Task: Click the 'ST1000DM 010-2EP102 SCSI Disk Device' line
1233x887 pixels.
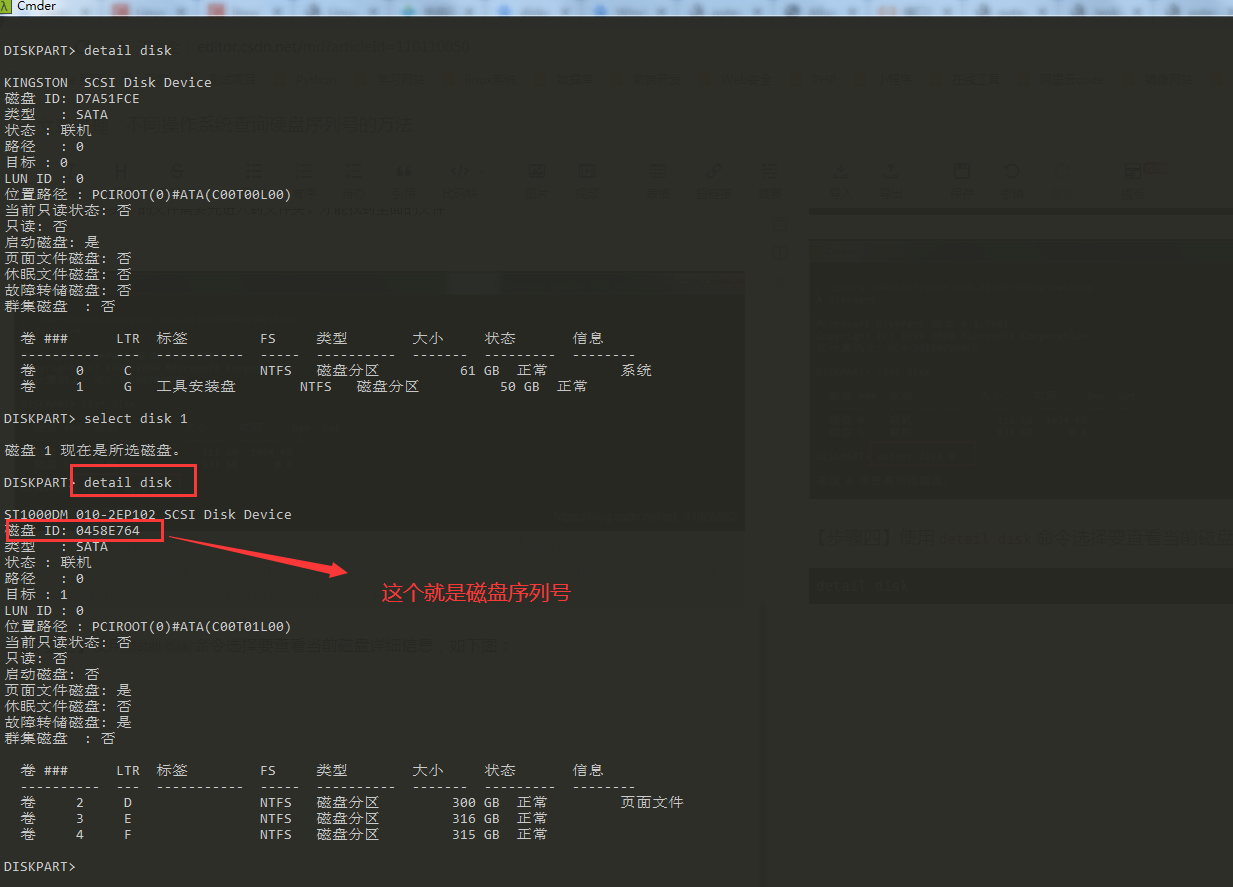Action: [x=148, y=514]
